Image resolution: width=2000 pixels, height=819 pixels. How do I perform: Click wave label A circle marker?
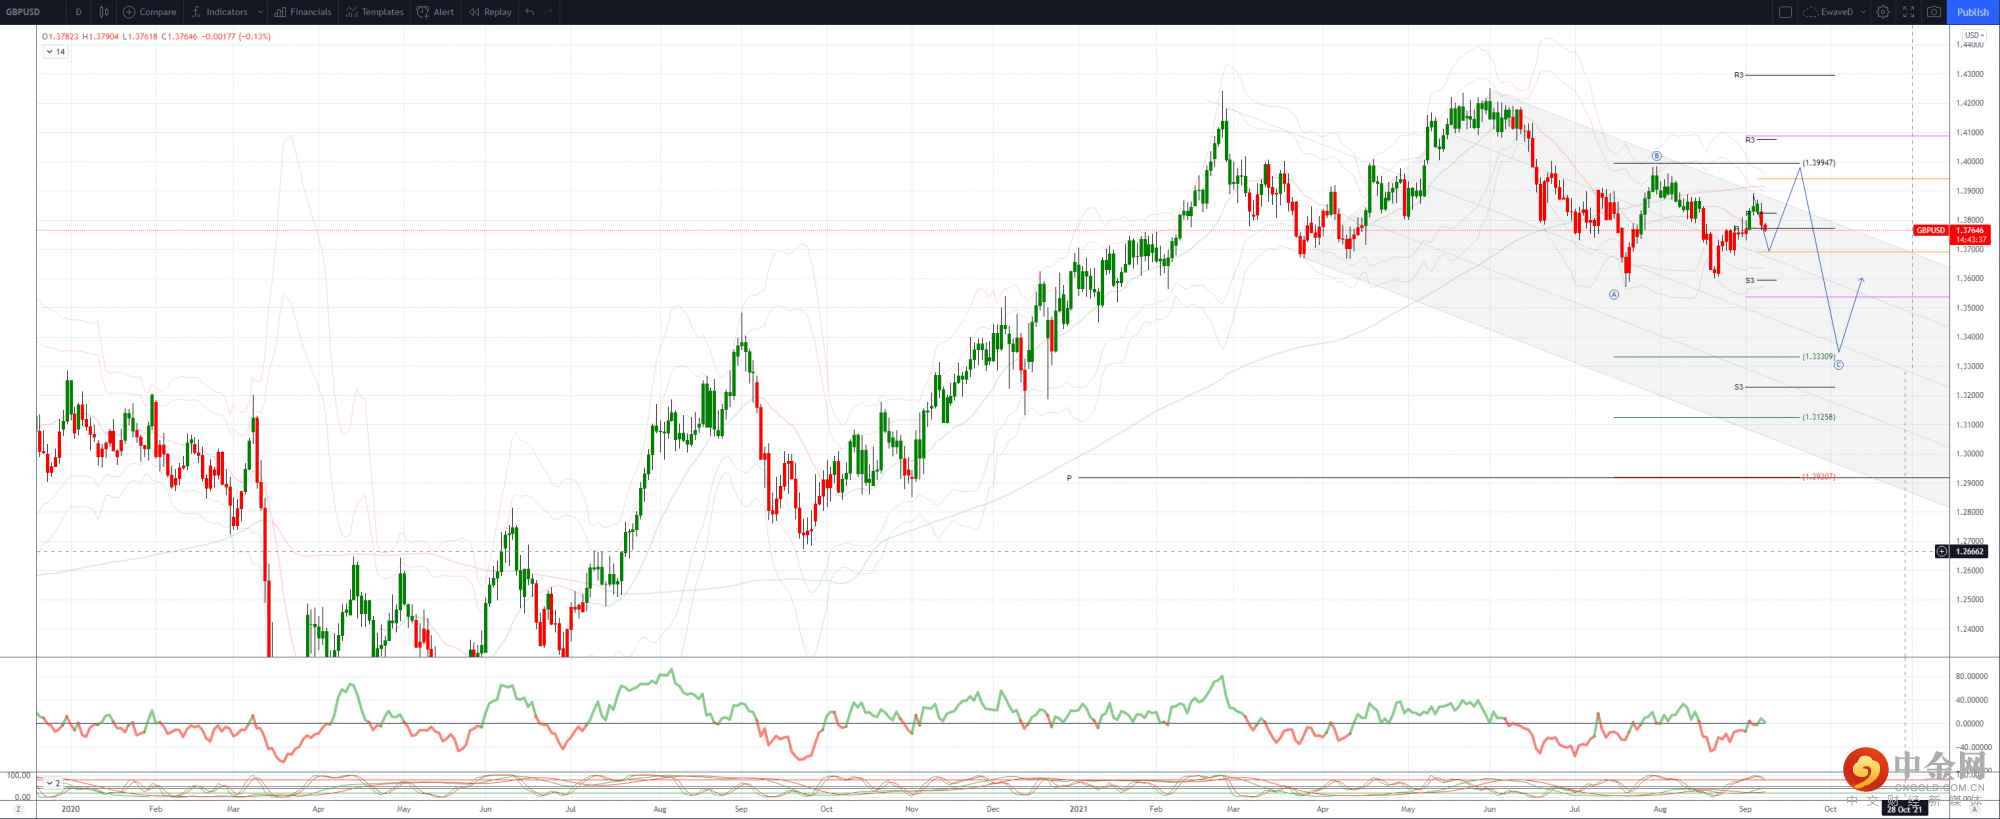[1614, 295]
